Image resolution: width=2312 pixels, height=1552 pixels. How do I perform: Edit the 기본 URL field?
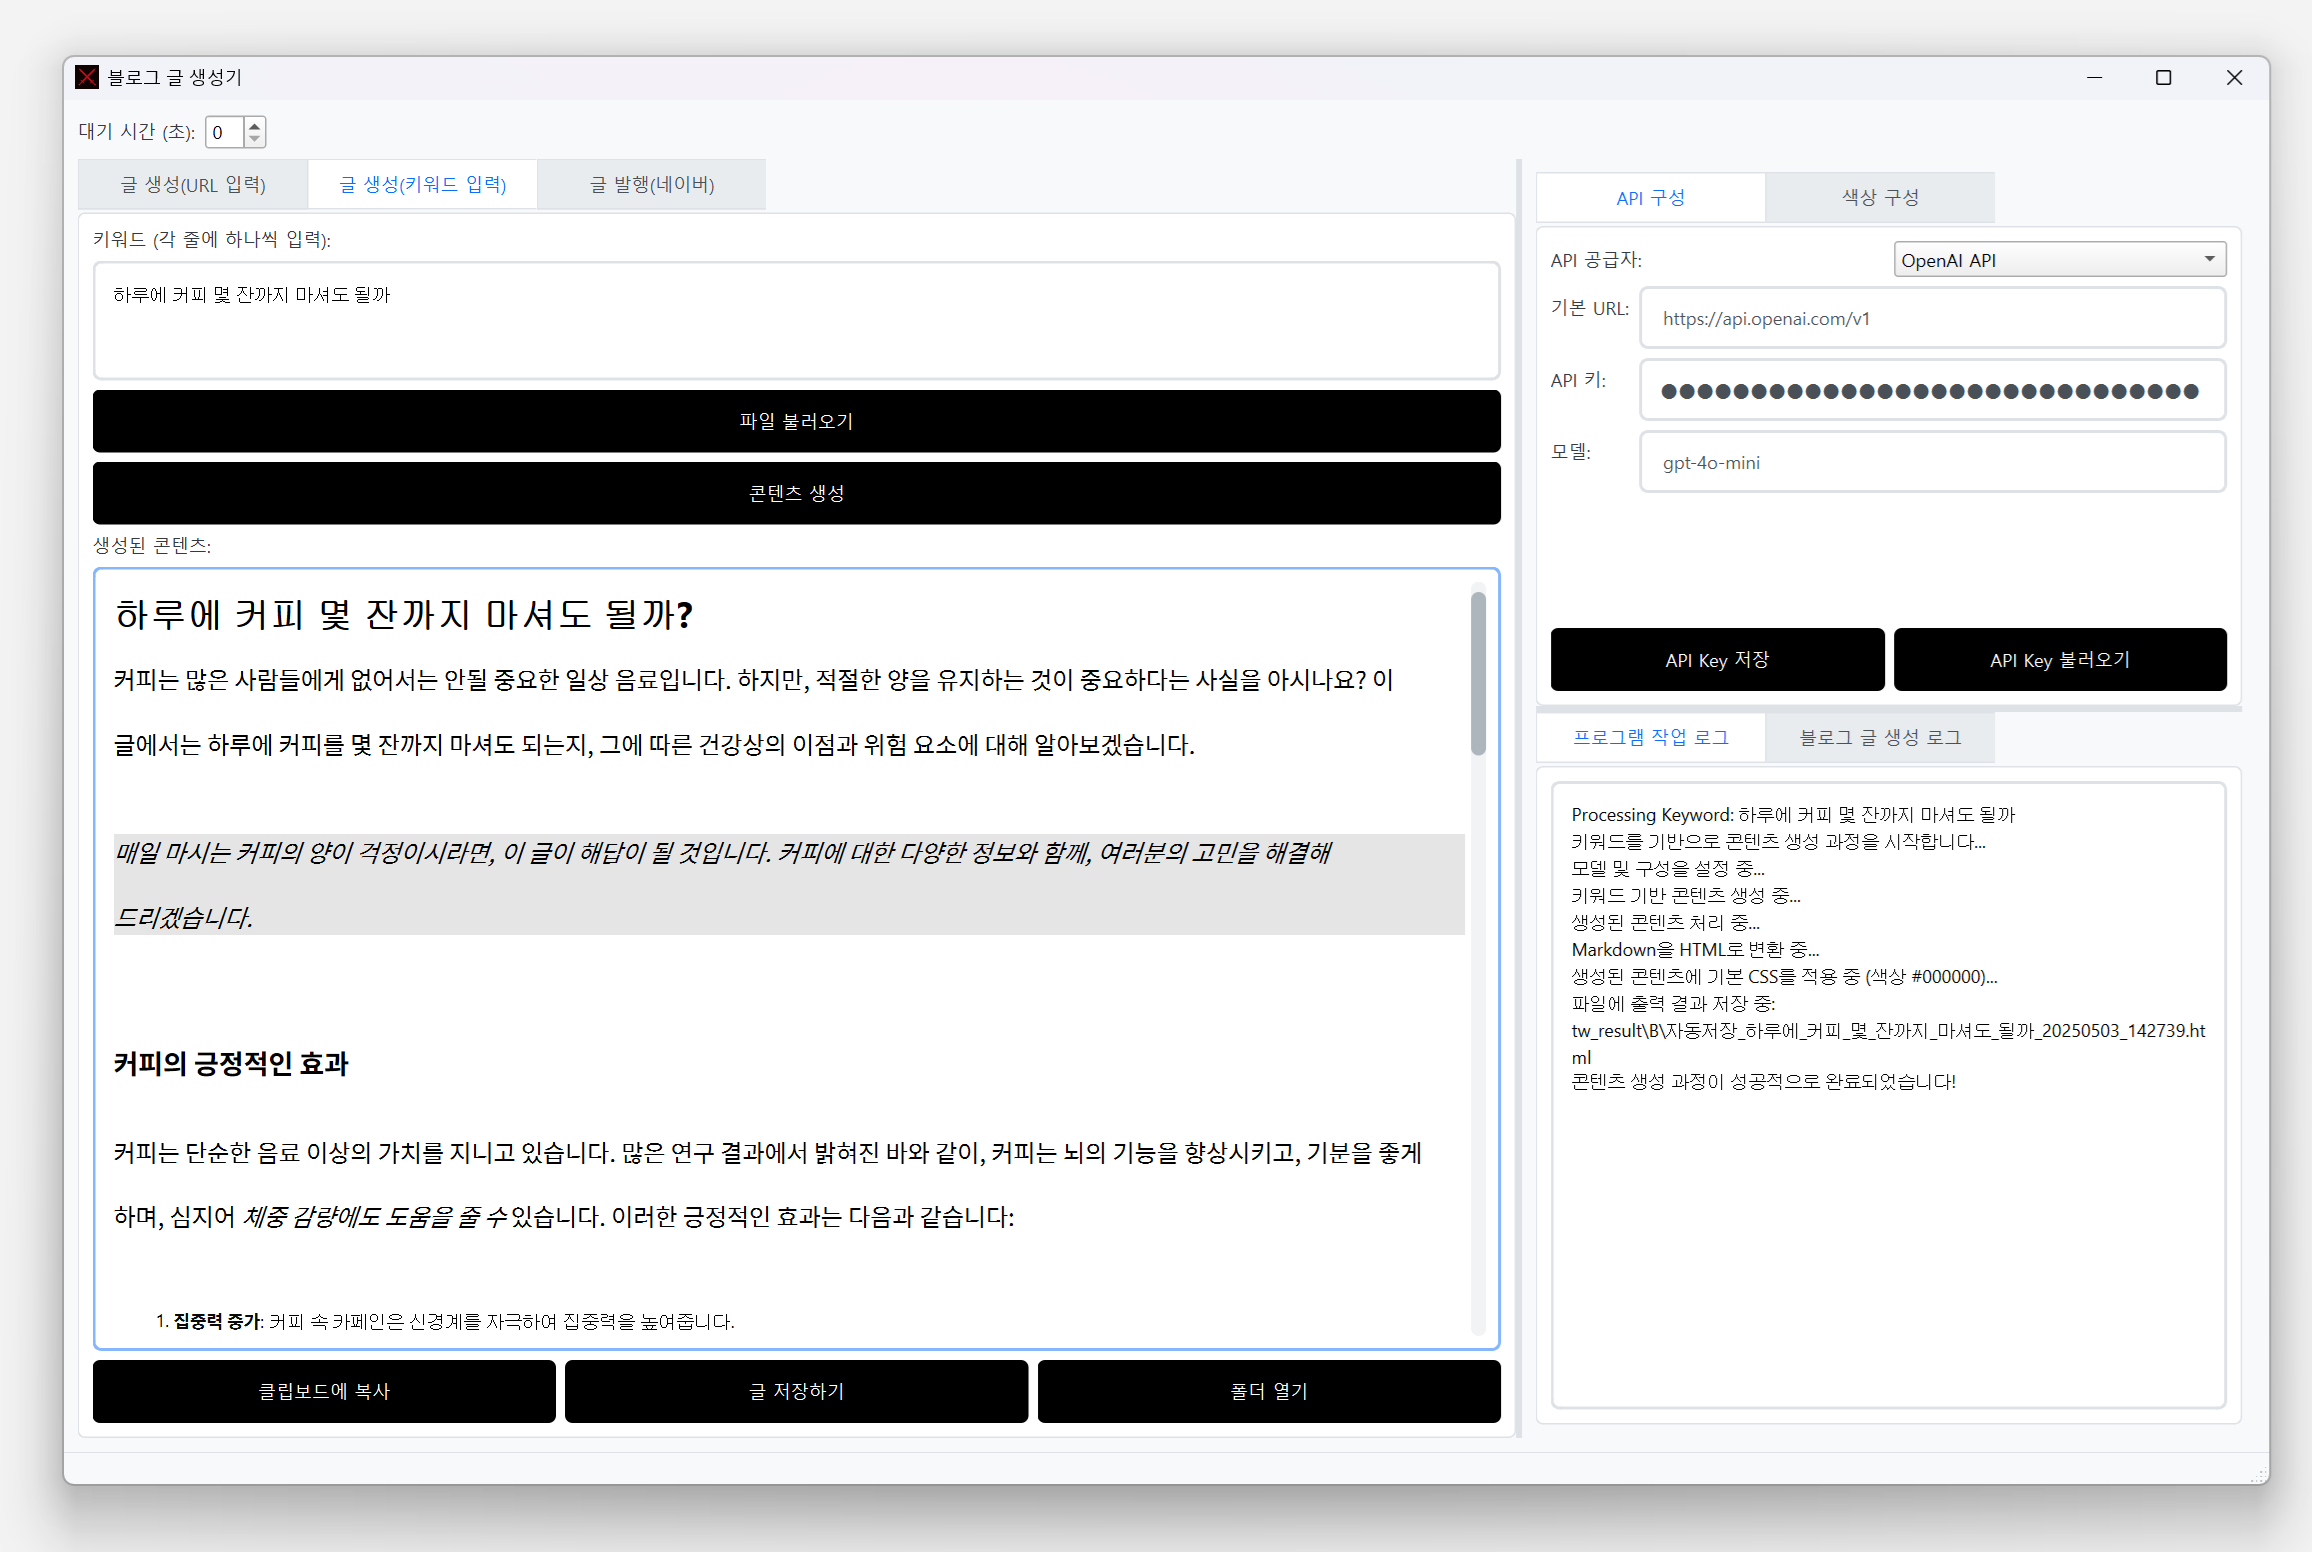pyautogui.click(x=1932, y=318)
